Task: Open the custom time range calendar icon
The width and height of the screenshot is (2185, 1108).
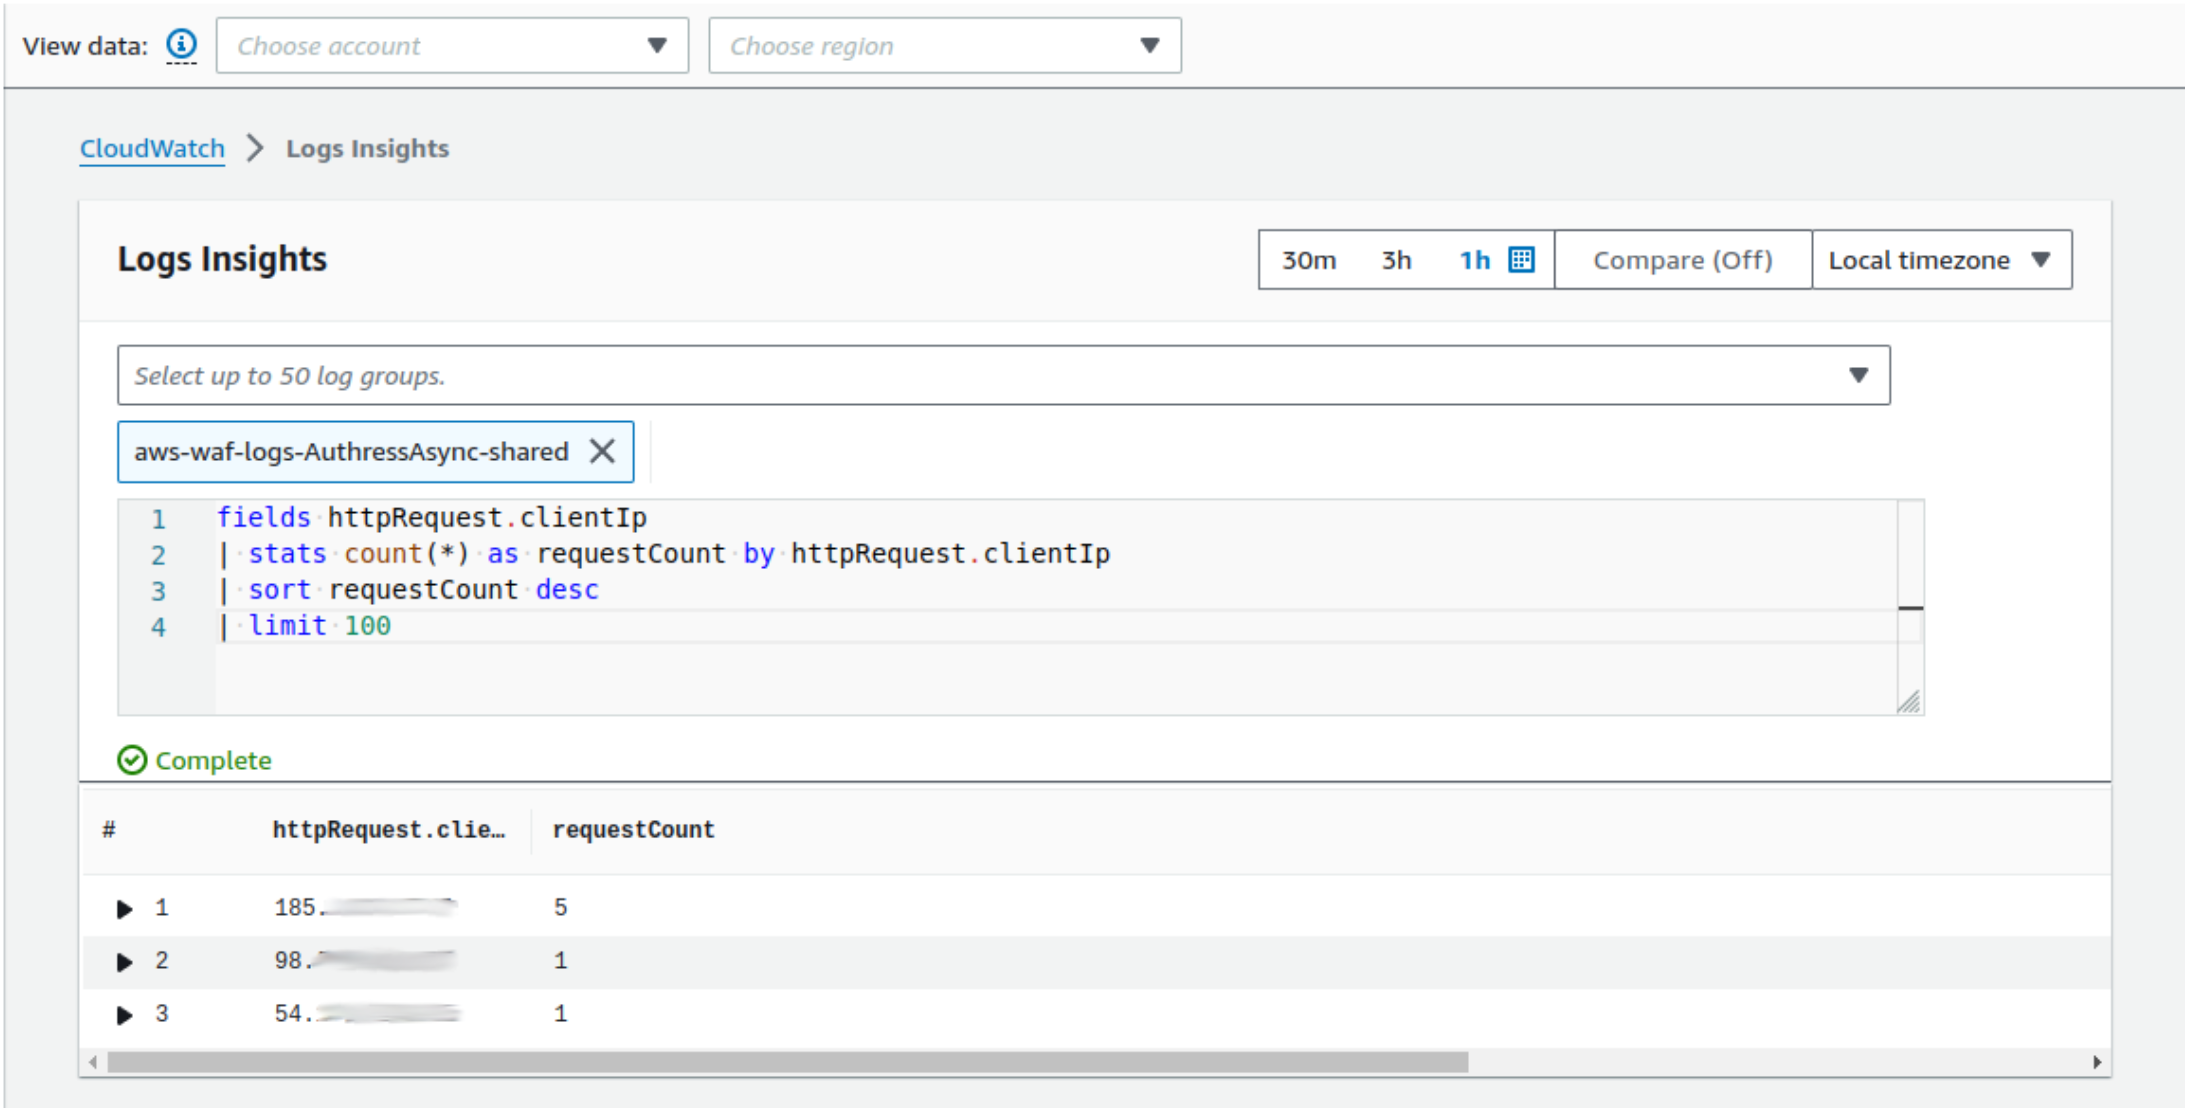Action: pos(1521,260)
